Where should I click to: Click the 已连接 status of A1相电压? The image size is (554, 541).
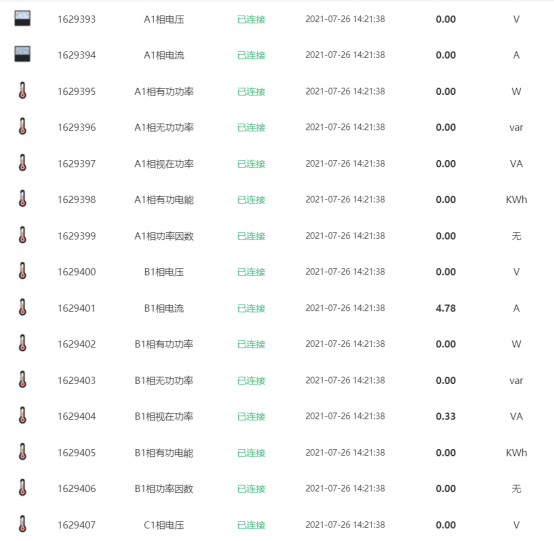click(251, 19)
